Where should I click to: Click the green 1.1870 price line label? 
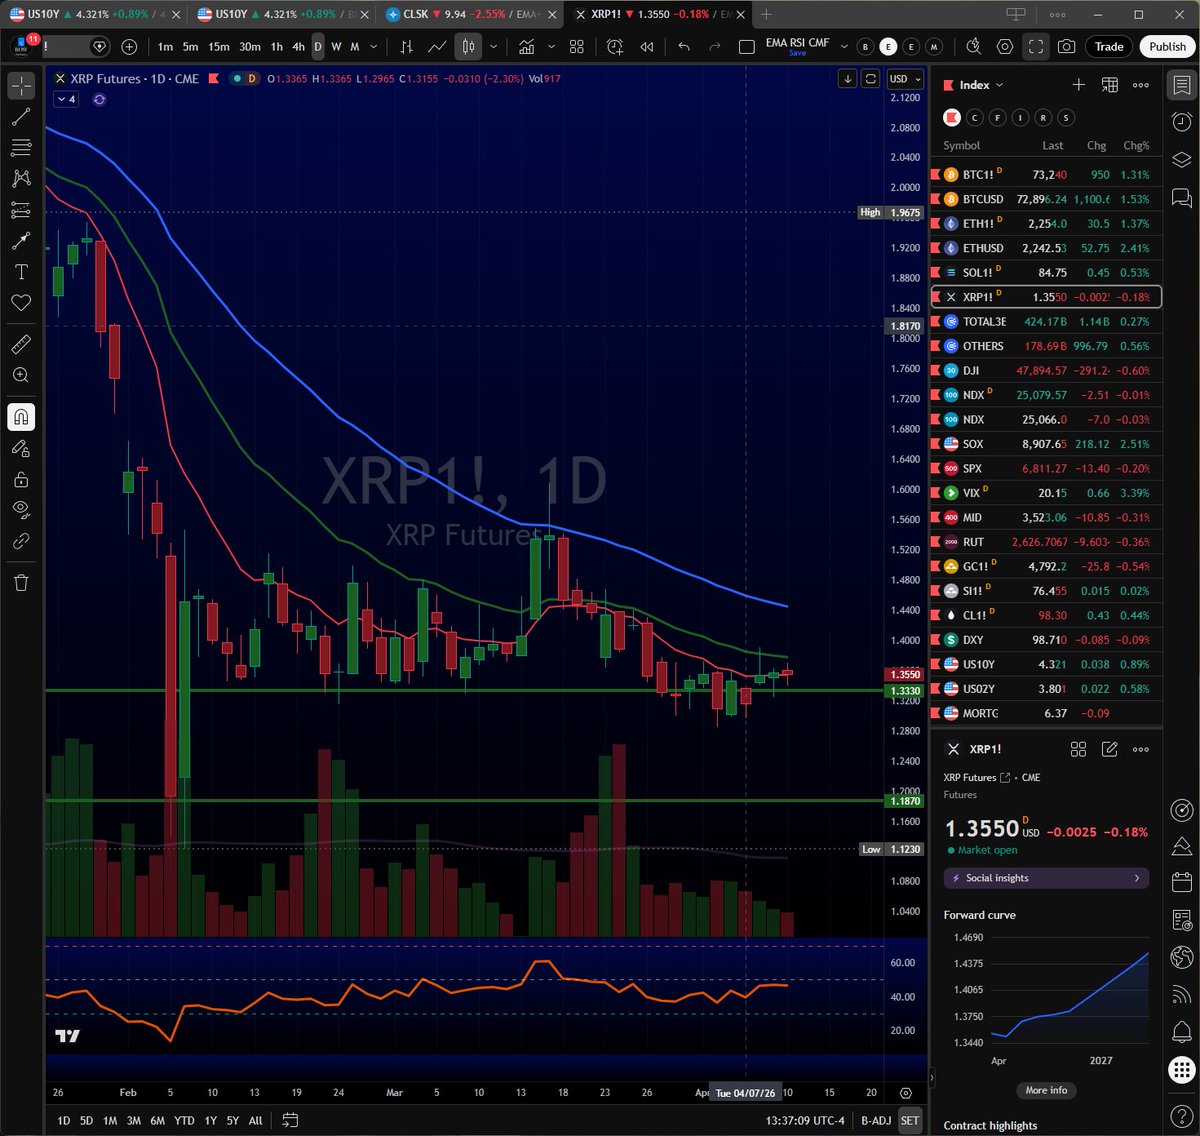point(904,801)
